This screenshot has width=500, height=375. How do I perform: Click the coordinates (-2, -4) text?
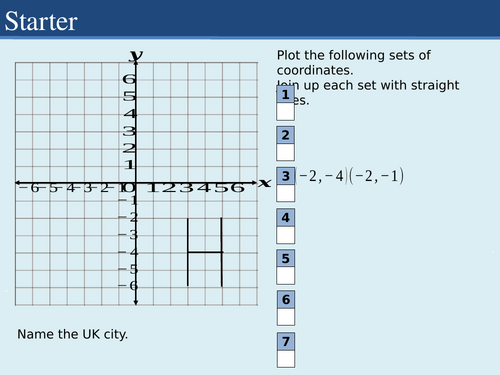point(321,176)
